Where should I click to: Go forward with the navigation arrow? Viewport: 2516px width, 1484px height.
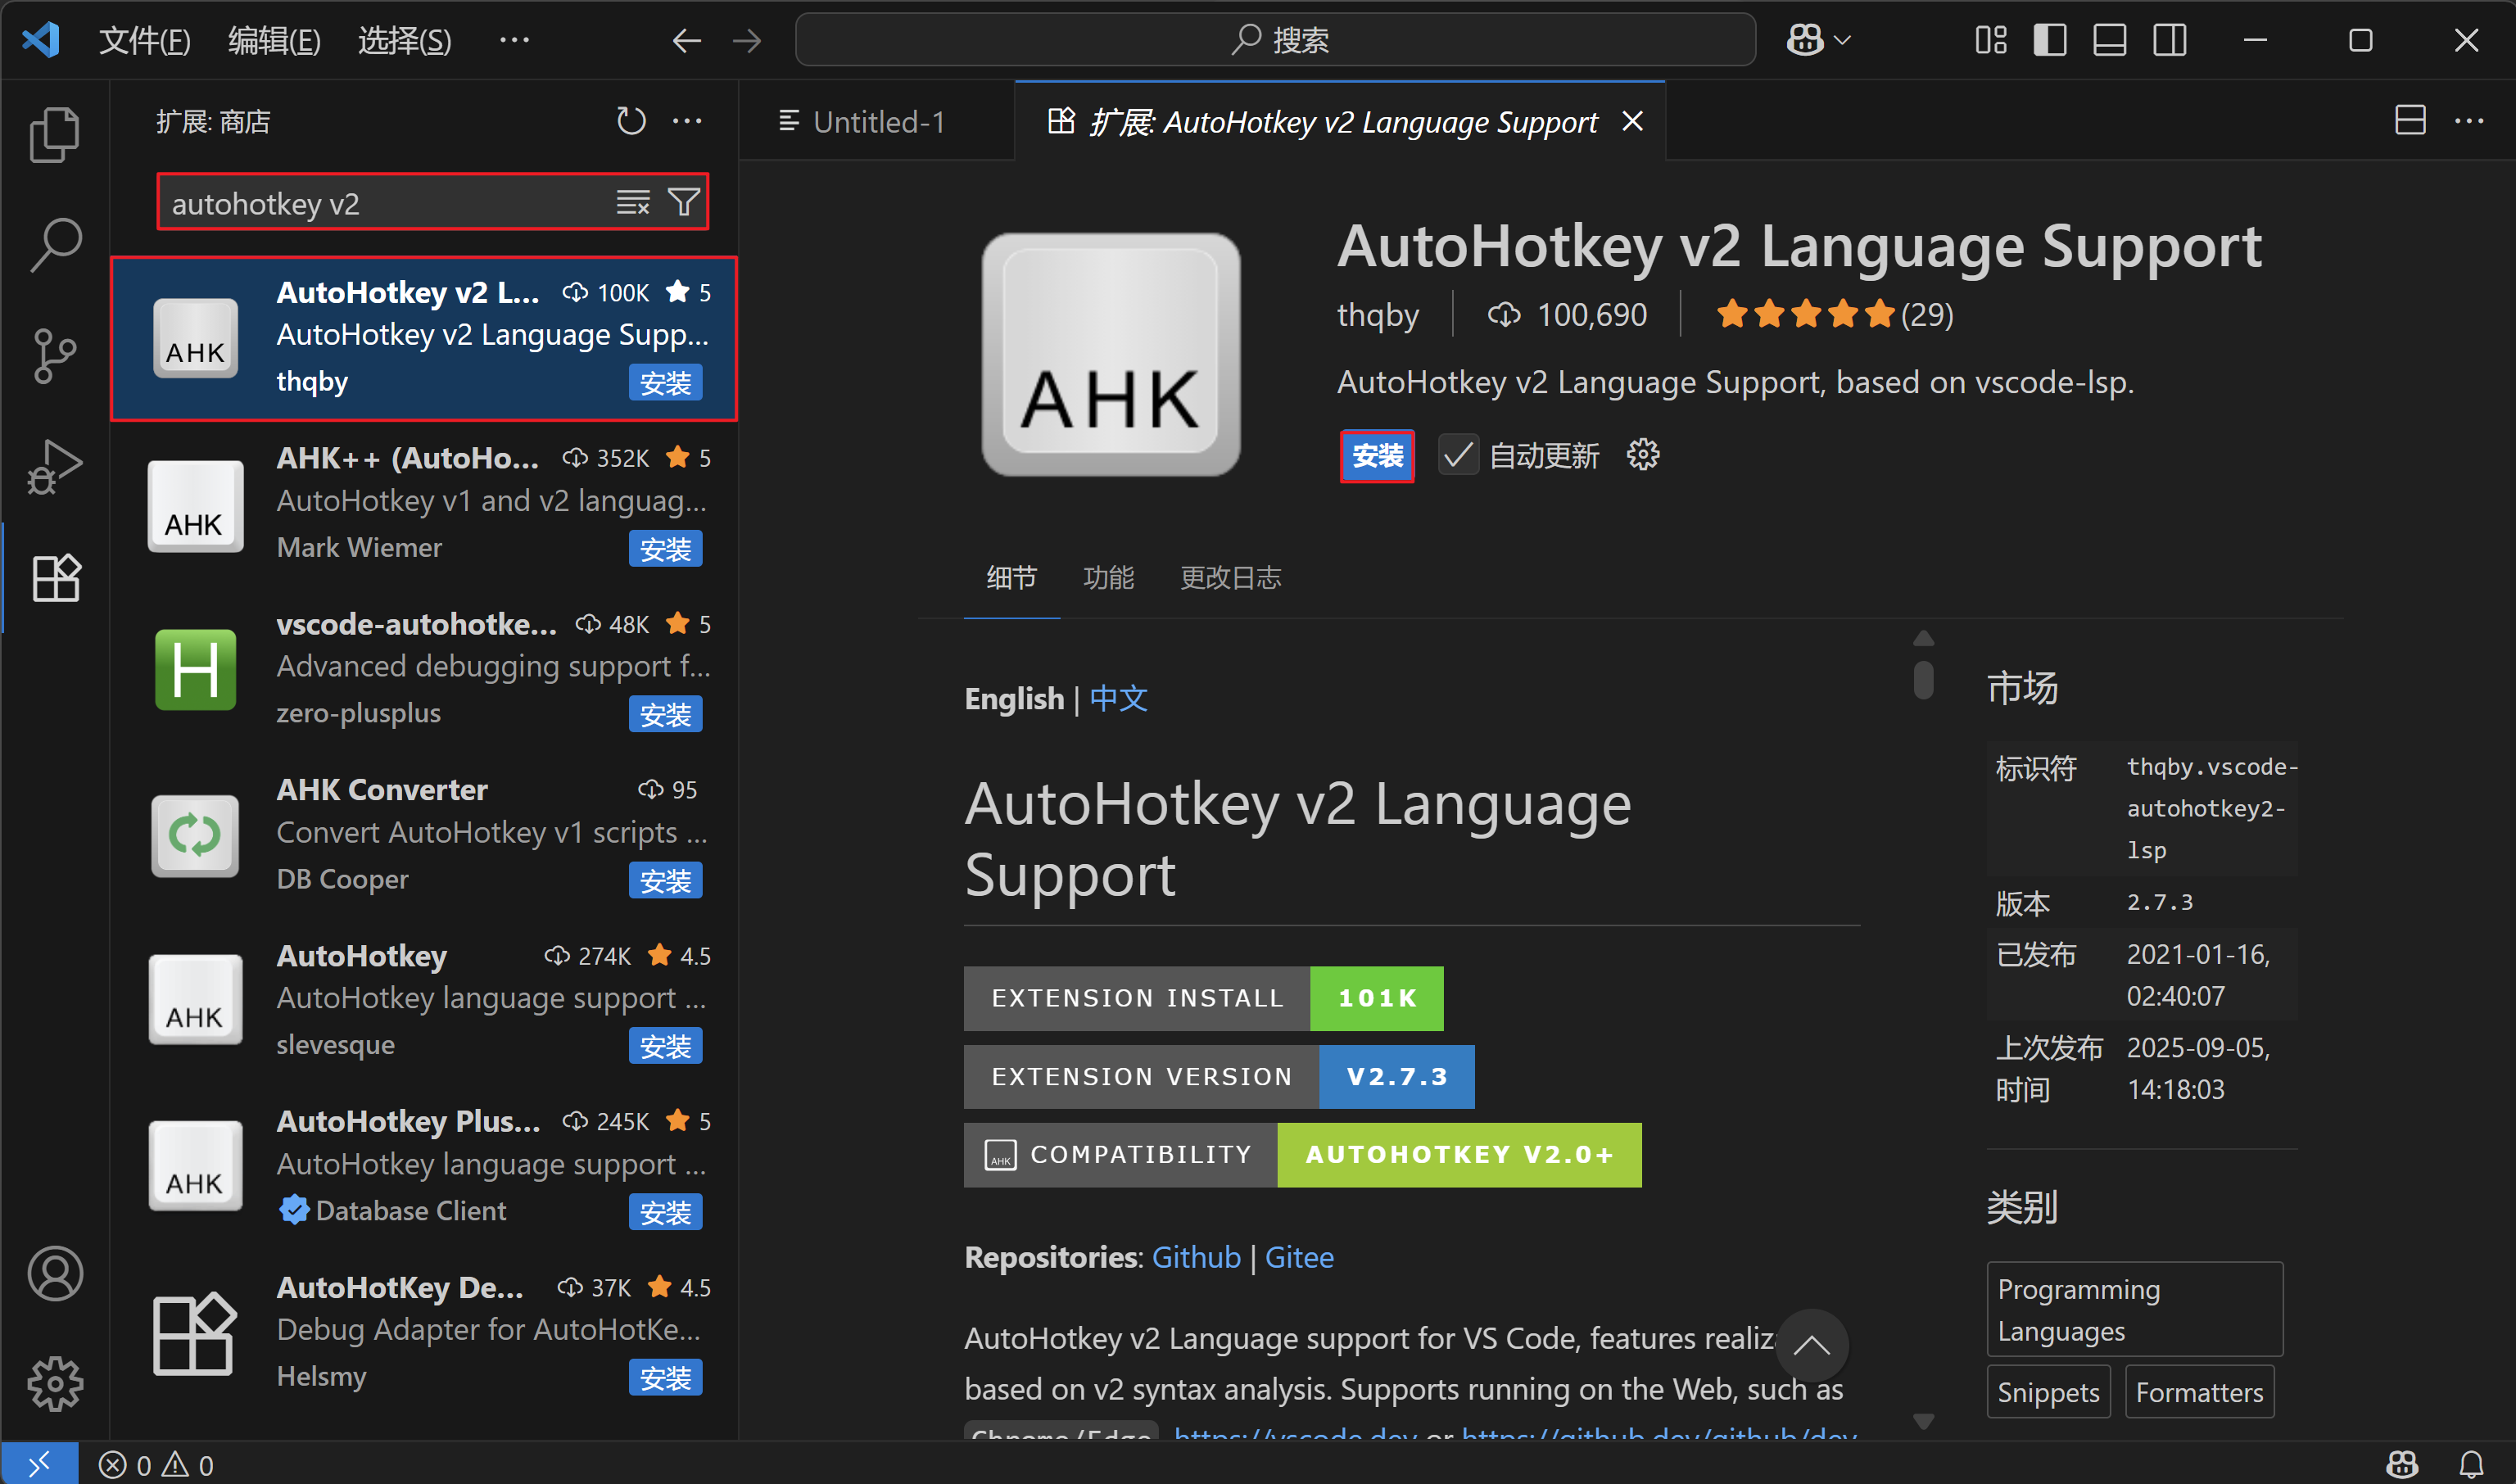(746, 40)
